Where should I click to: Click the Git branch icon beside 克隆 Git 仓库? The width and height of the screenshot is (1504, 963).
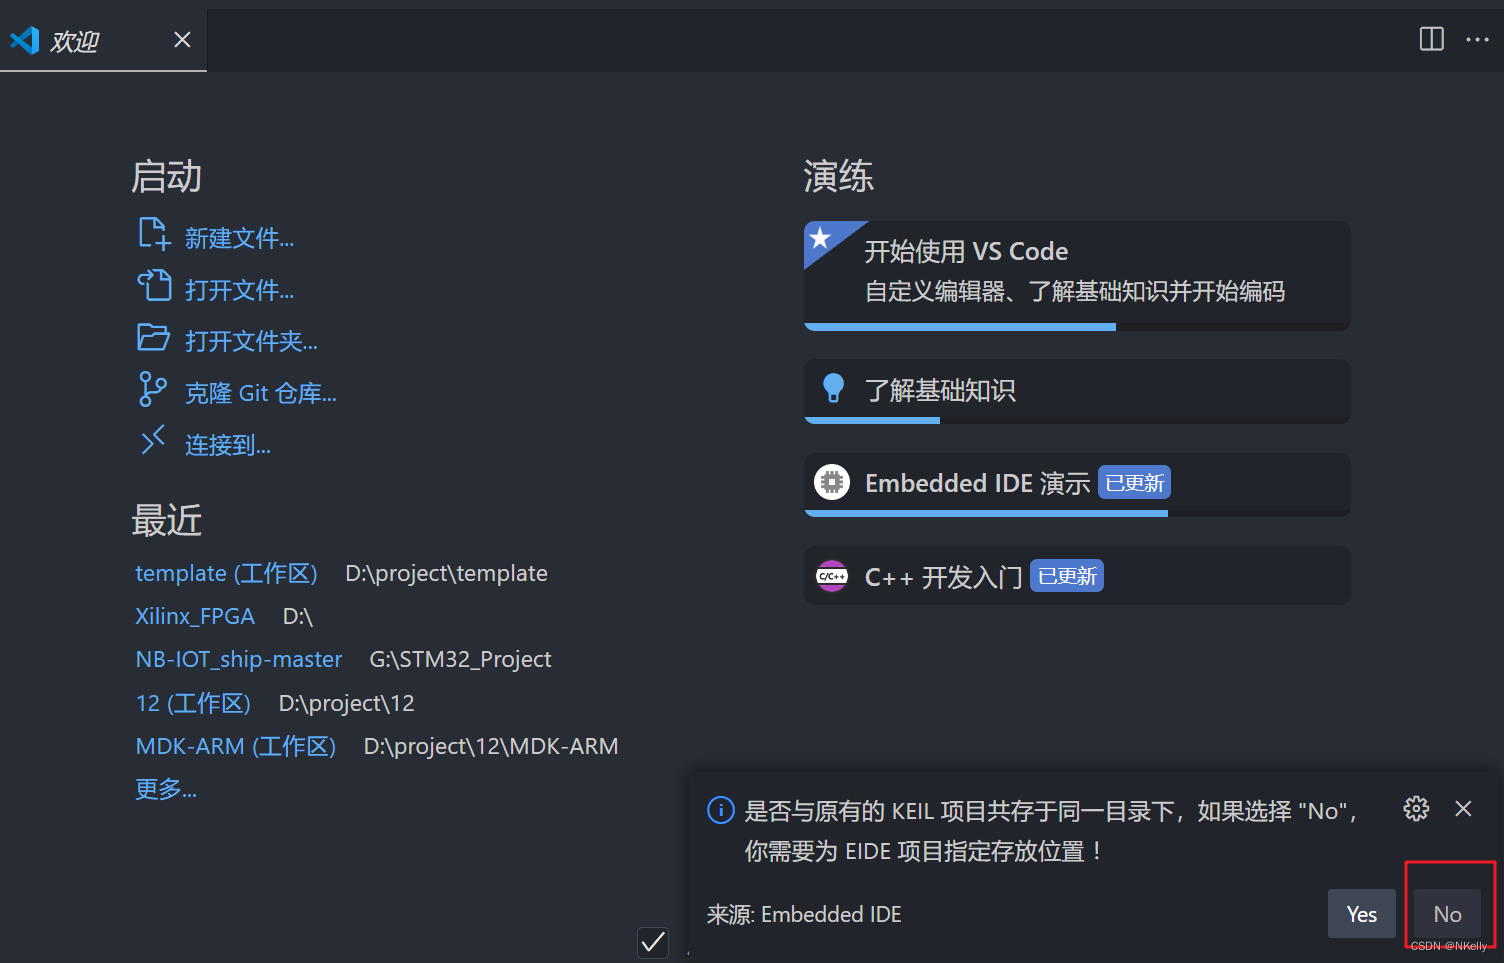(152, 389)
